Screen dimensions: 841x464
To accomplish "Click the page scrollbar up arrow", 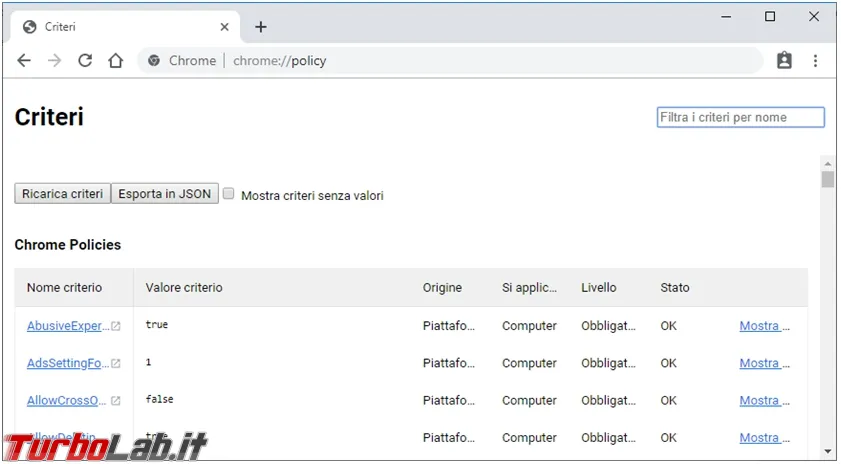I will pyautogui.click(x=828, y=164).
